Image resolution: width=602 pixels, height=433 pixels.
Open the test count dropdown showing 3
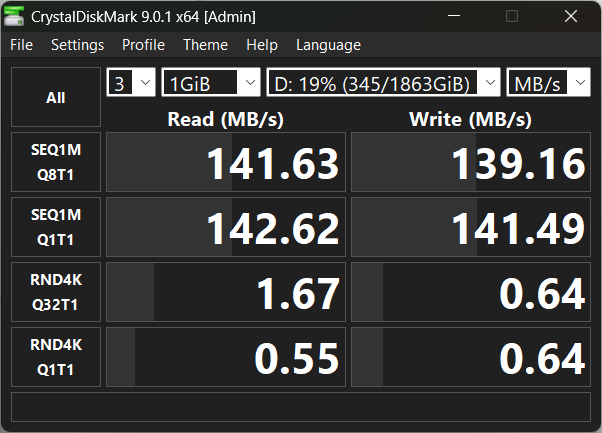tap(131, 82)
